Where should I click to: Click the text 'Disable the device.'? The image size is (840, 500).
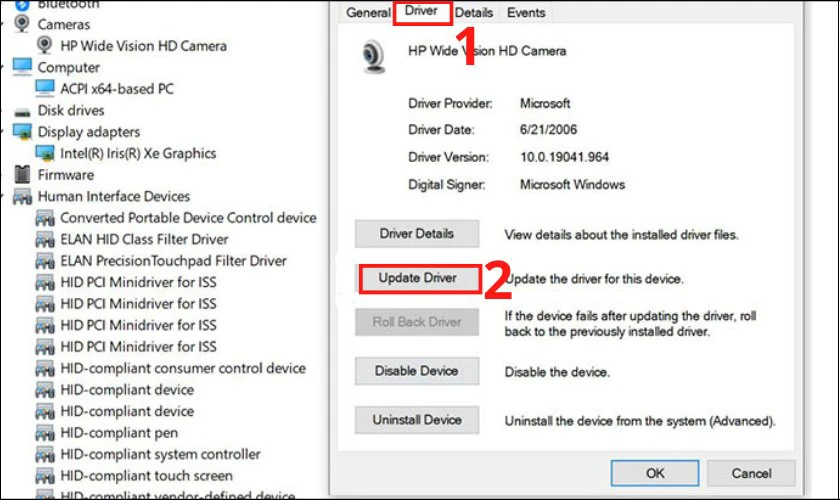(557, 372)
